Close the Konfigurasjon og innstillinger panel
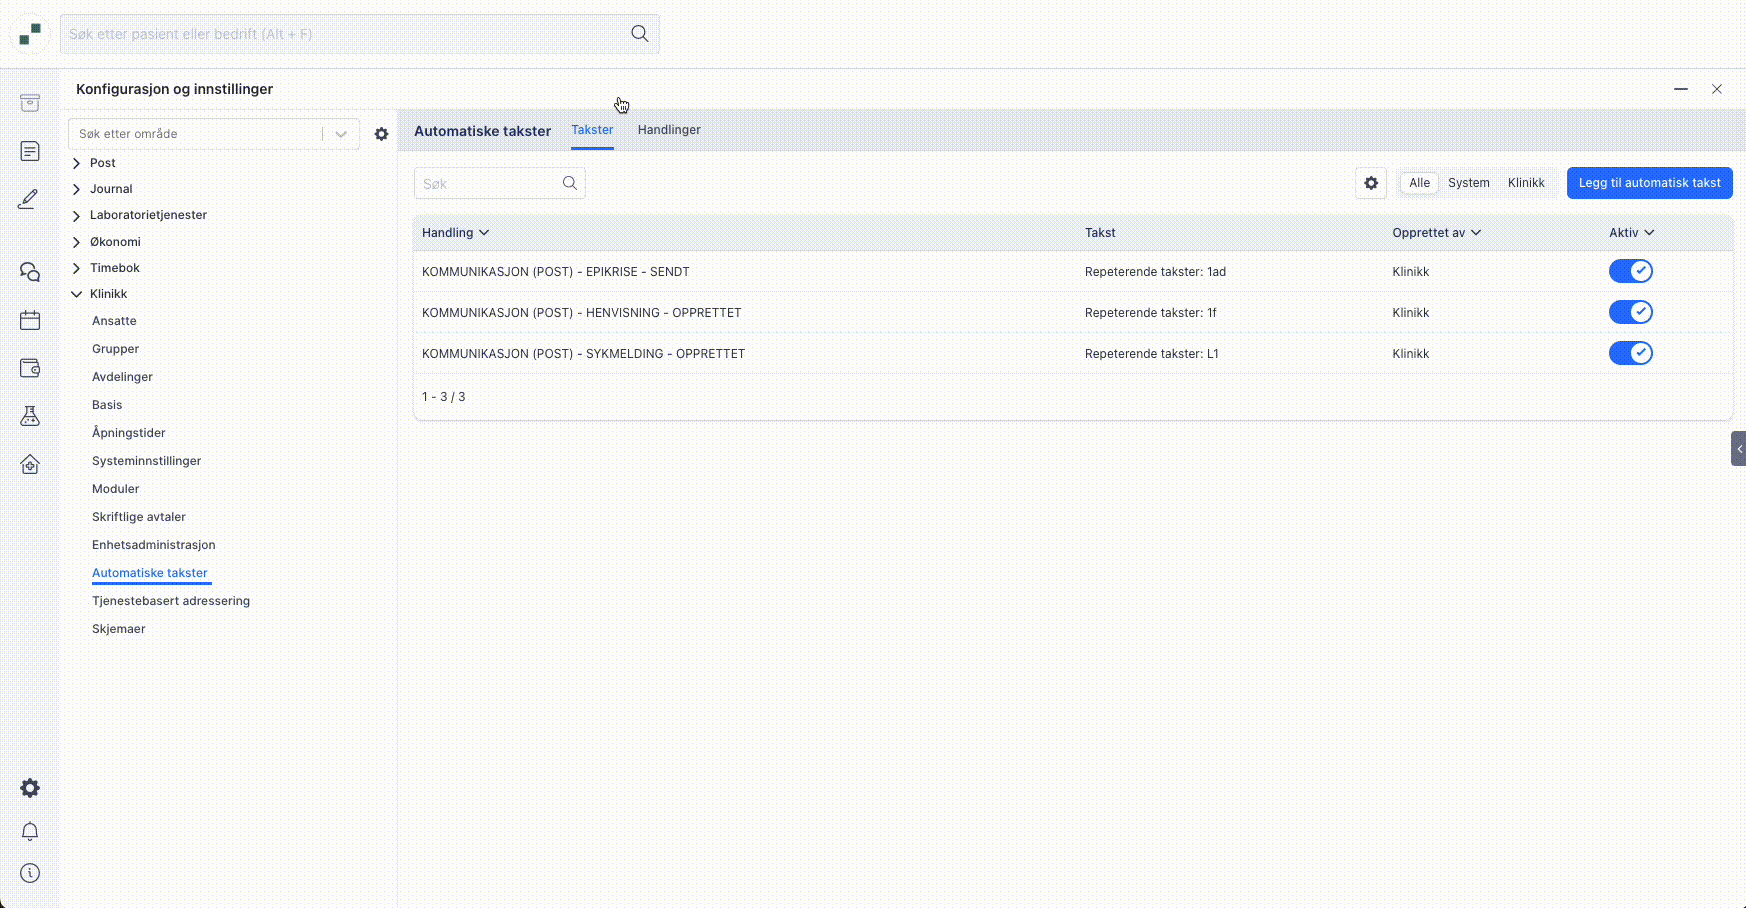 pyautogui.click(x=1717, y=89)
